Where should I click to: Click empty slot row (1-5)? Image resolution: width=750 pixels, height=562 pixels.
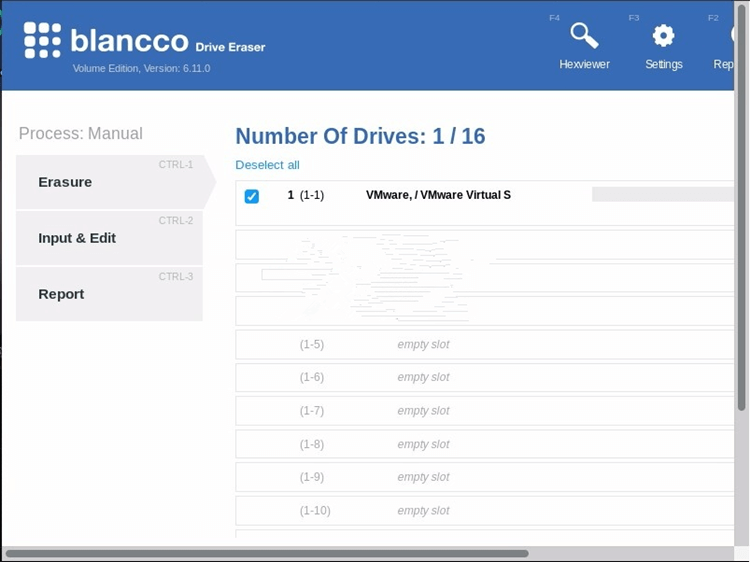485,344
